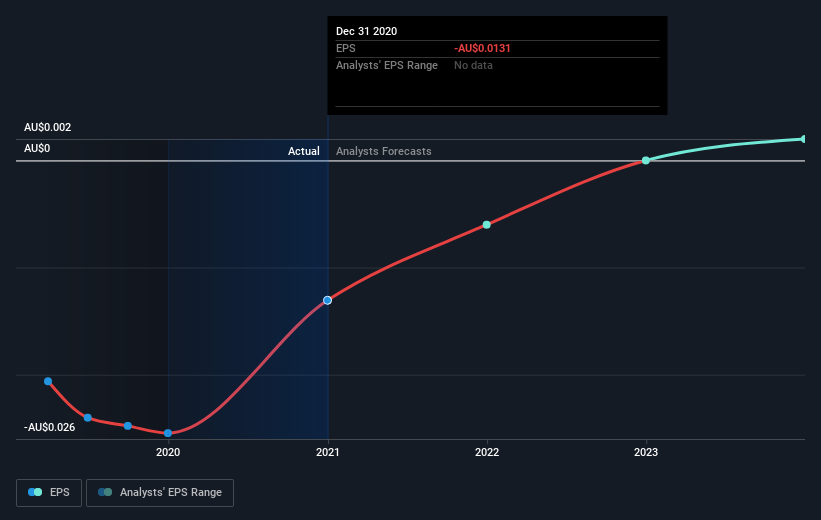The height and width of the screenshot is (520, 821).
Task: Toggle the Analysts' EPS Range legend
Action: [160, 492]
